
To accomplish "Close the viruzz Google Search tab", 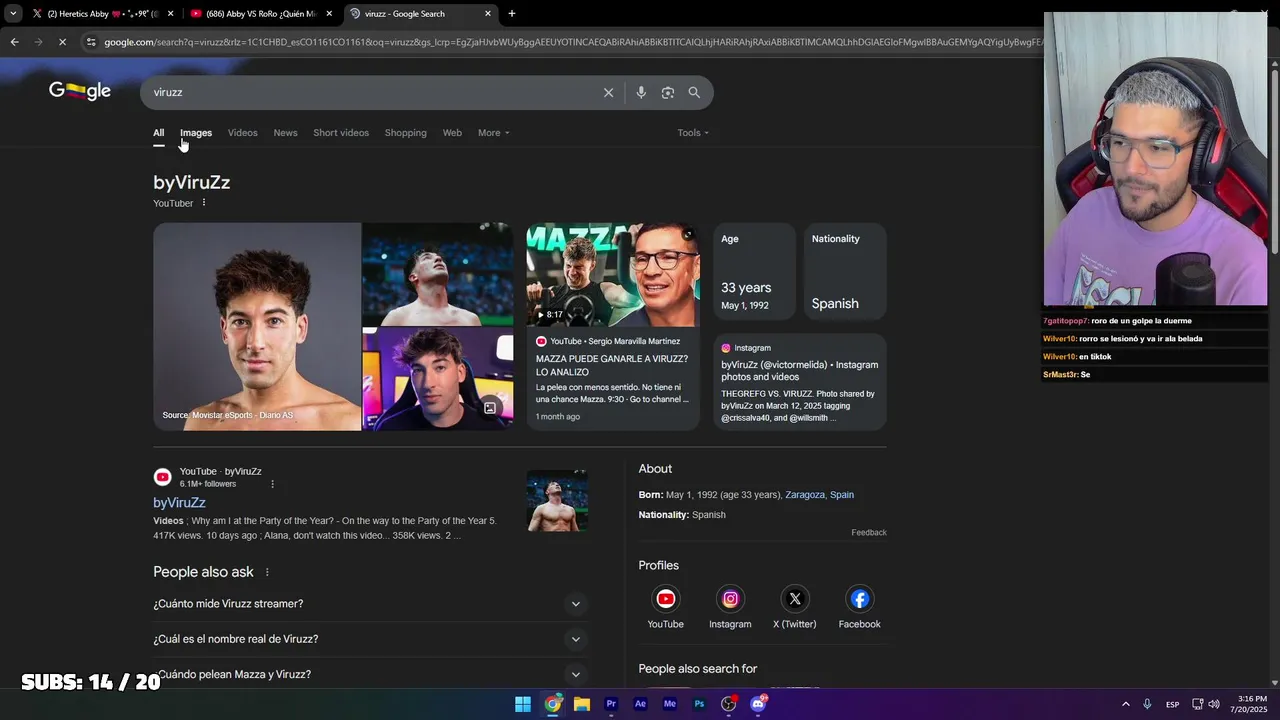I will point(488,14).
